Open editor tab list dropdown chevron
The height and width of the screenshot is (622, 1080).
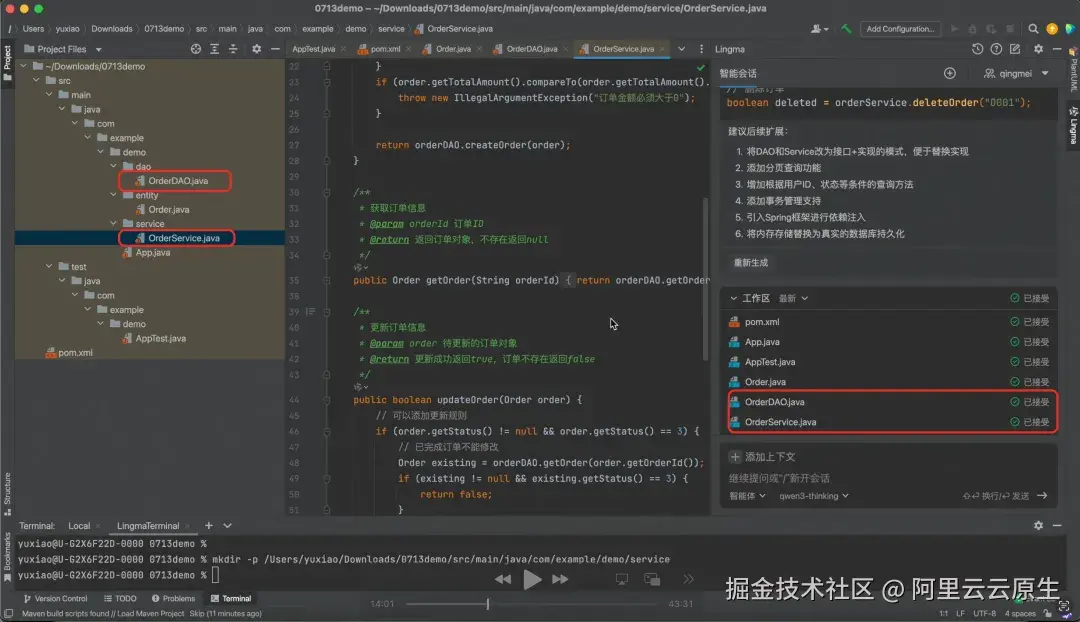[681, 49]
